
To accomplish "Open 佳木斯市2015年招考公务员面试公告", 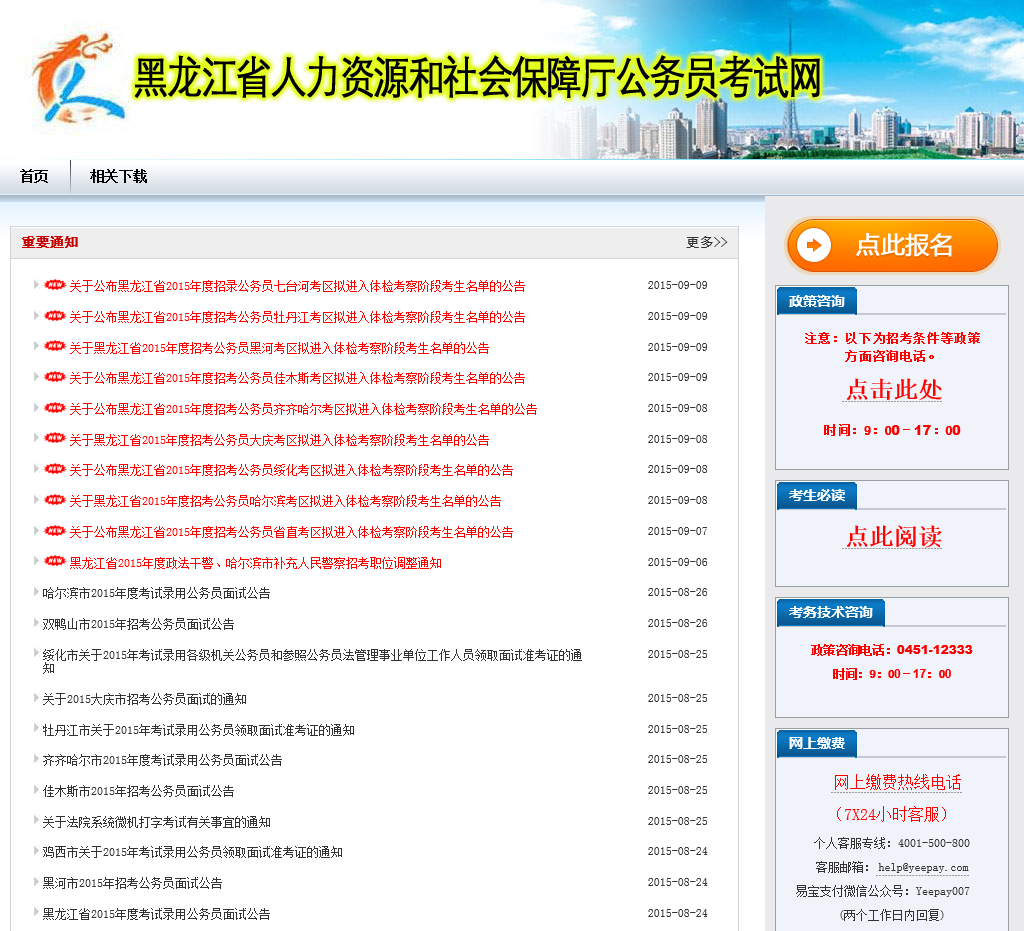I will pos(138,791).
